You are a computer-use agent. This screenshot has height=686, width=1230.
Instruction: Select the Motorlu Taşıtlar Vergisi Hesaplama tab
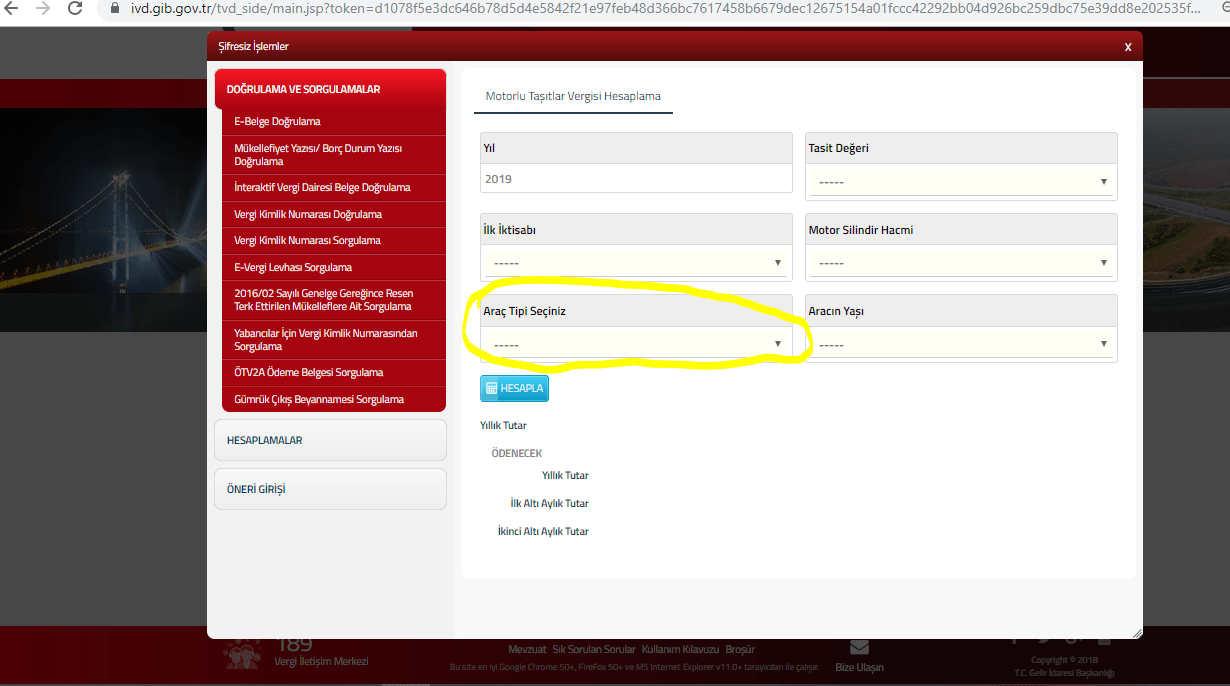[573, 97]
